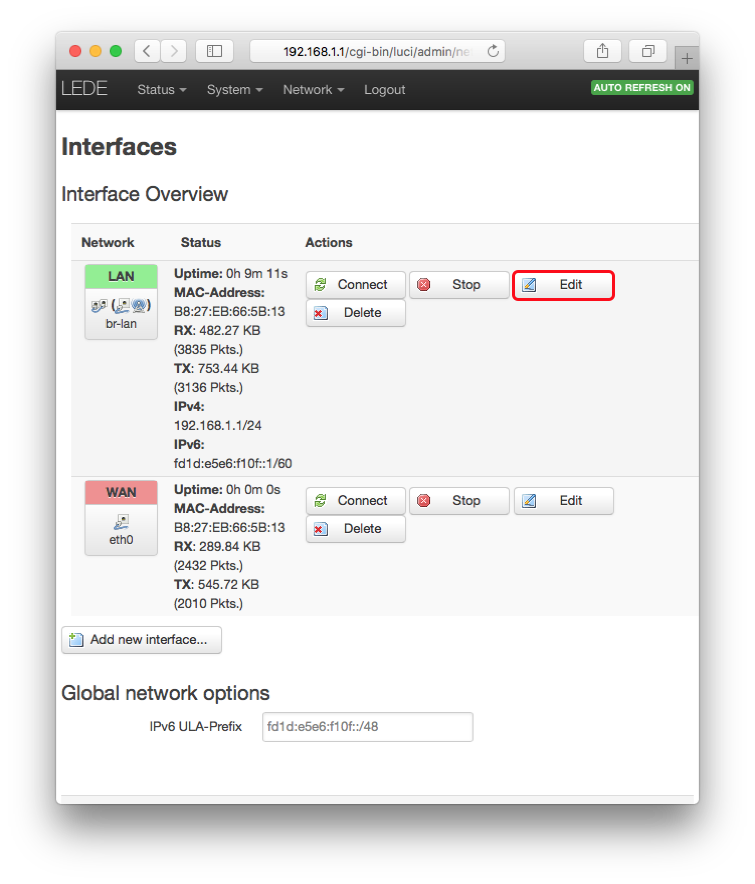Open the Safari share button
This screenshot has height=884, width=755.
tap(602, 51)
